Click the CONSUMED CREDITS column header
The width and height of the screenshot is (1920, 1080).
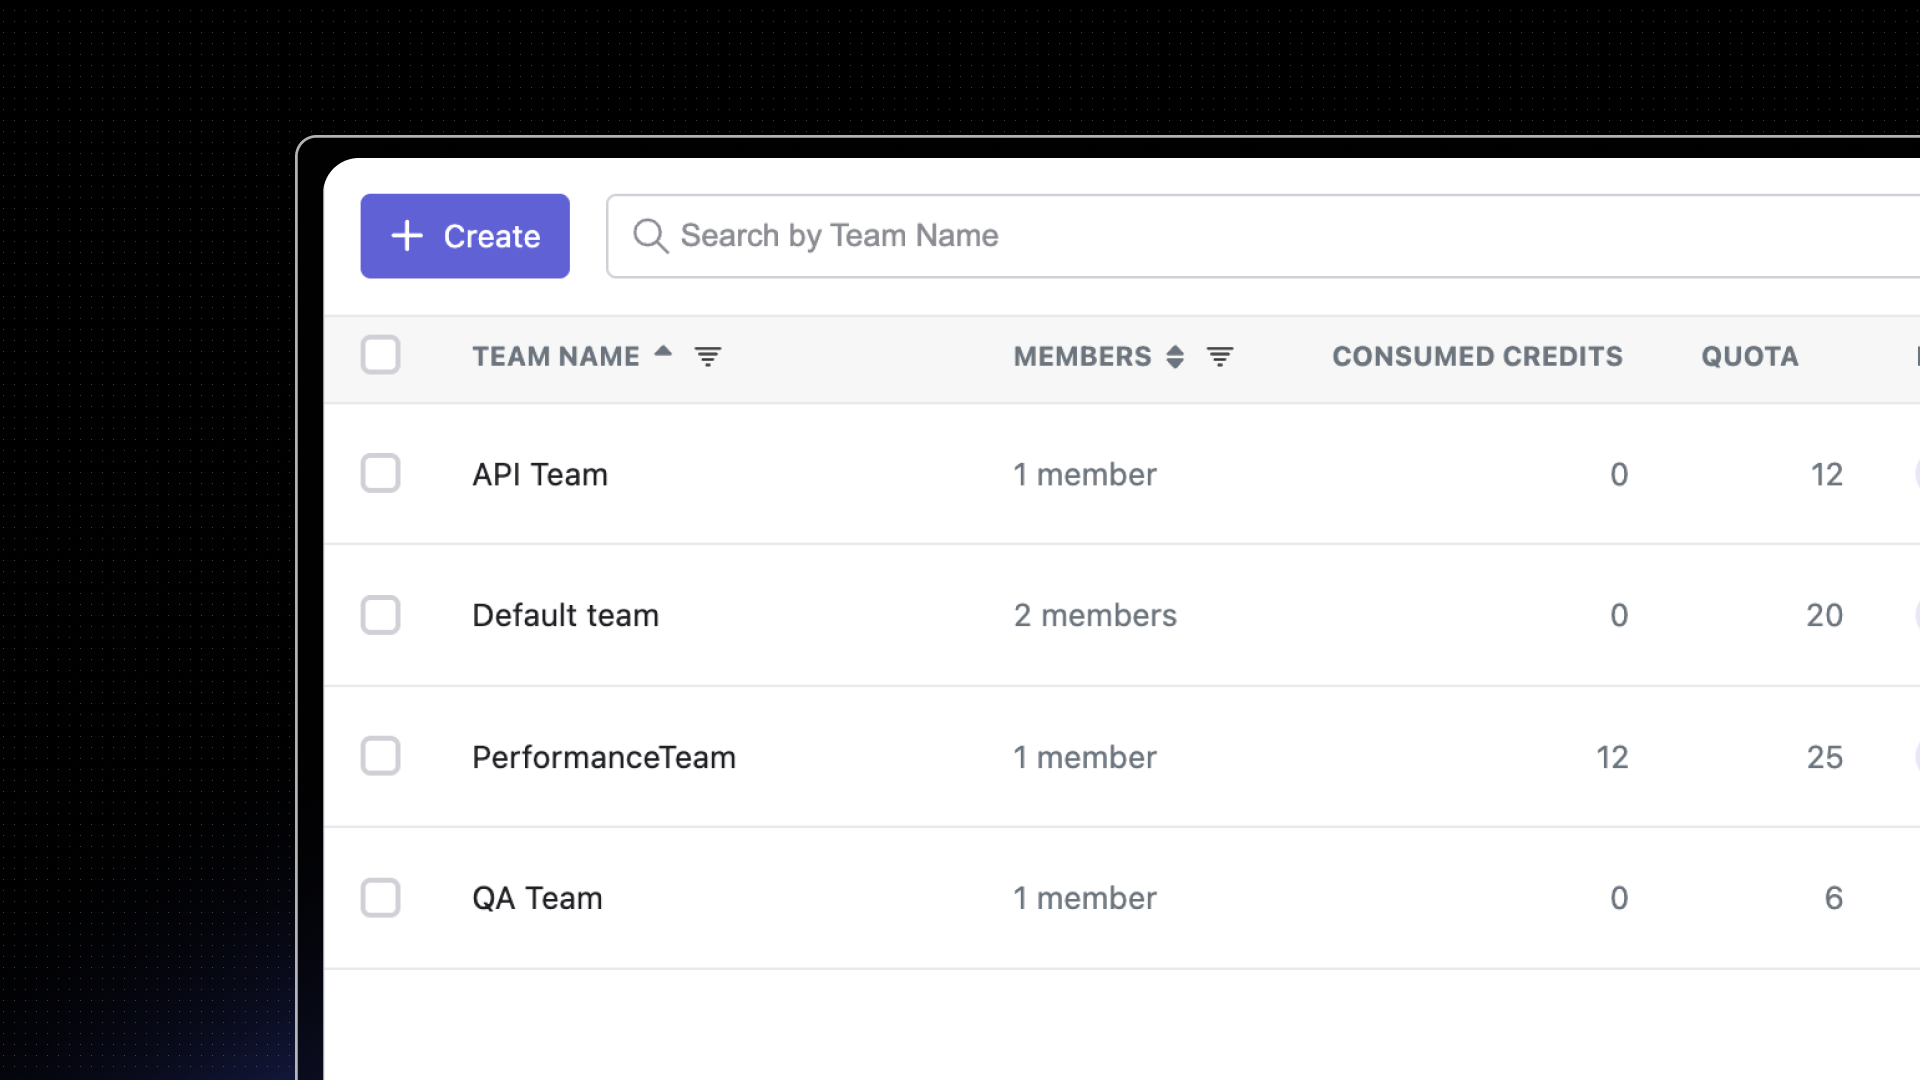[x=1477, y=357]
